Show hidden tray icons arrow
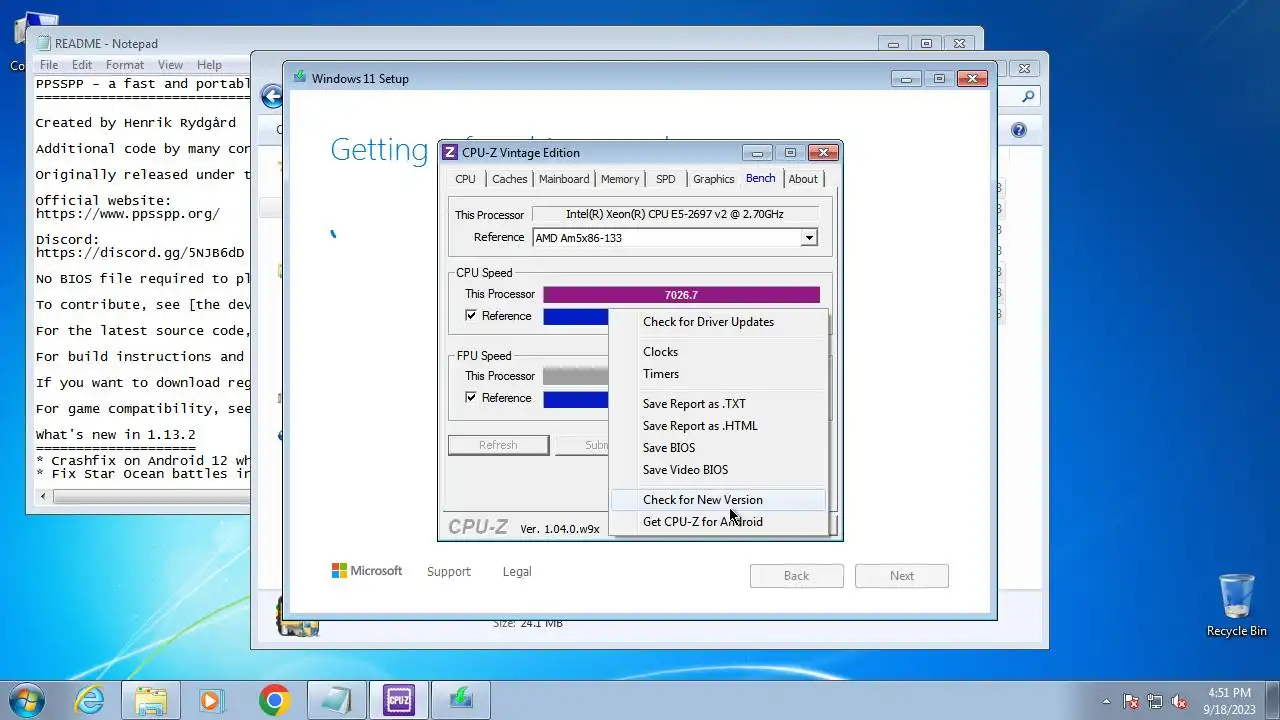The image size is (1280, 720). pos(1106,701)
